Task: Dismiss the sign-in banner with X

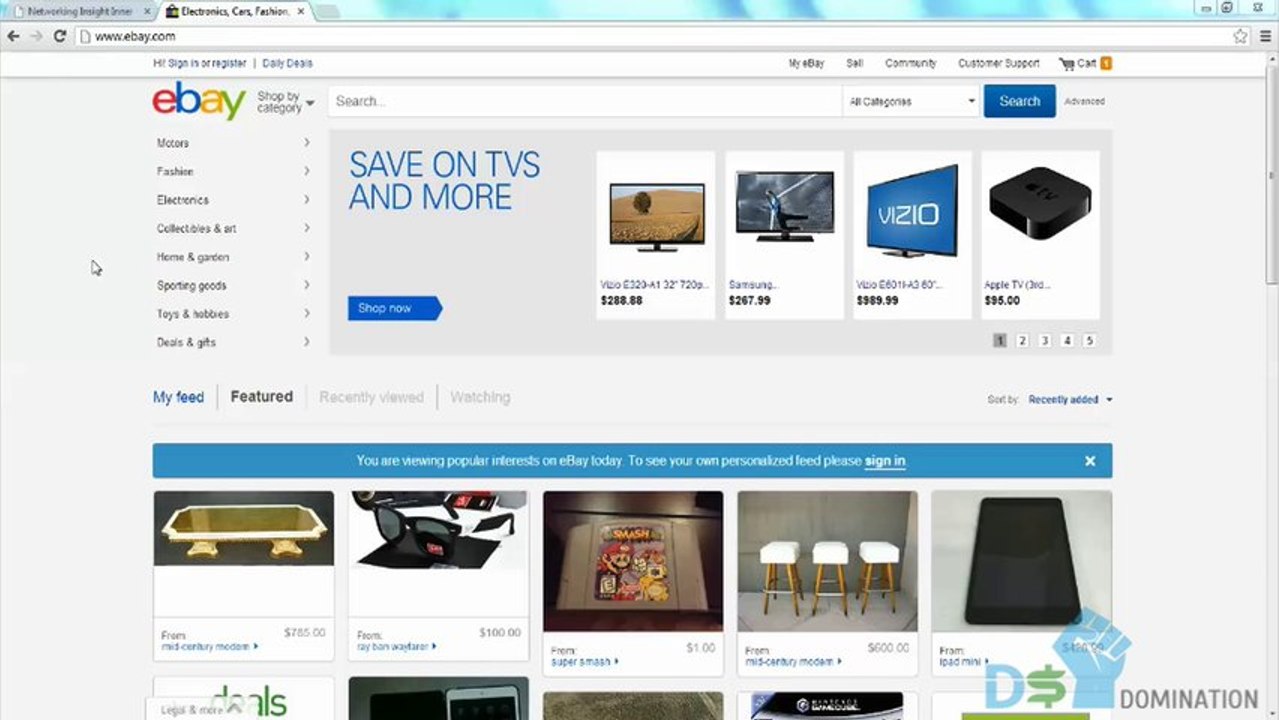Action: (x=1090, y=461)
